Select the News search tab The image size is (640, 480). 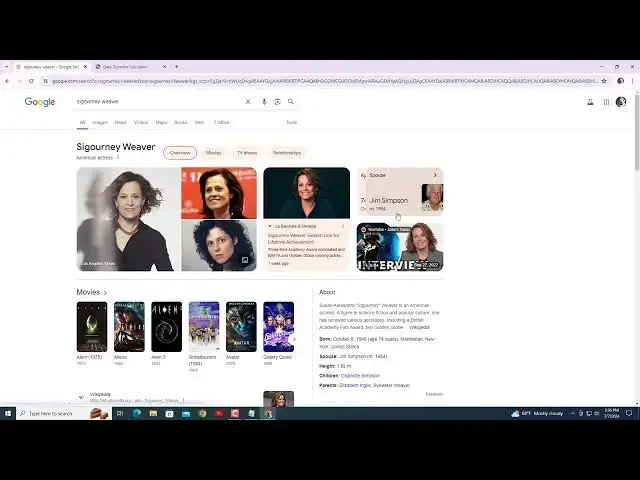pyautogui.click(x=120, y=122)
